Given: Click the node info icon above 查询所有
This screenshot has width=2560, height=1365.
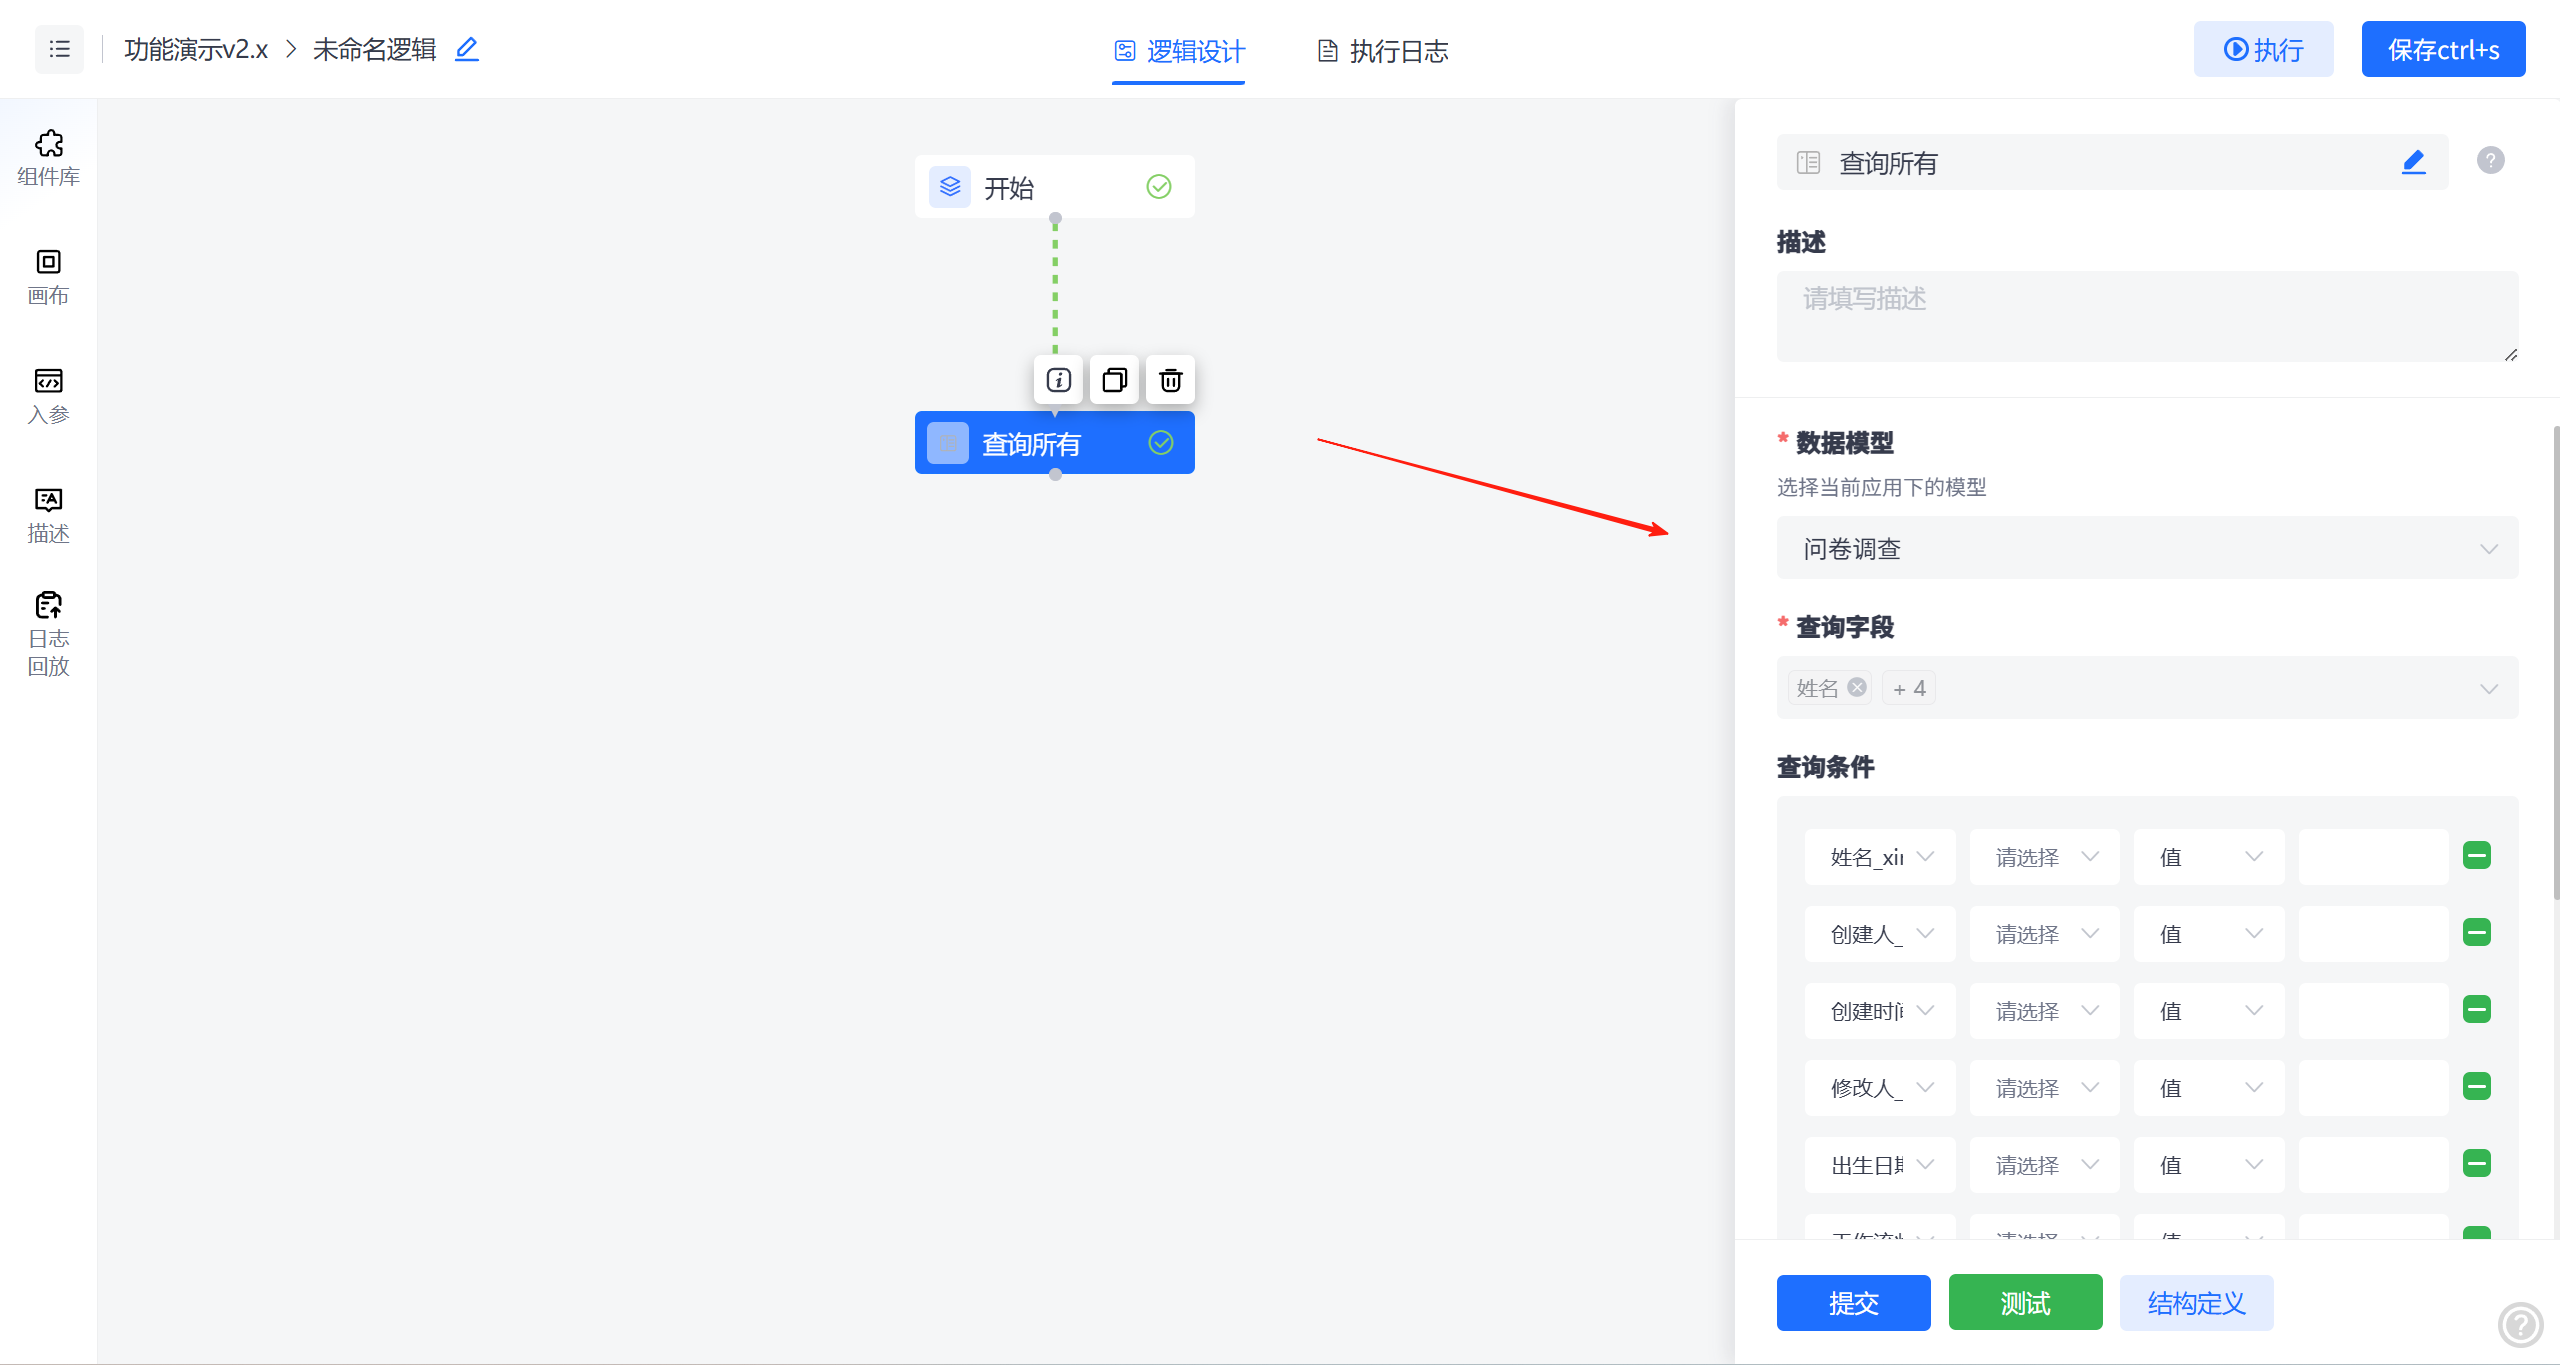Looking at the screenshot, I should (1058, 380).
